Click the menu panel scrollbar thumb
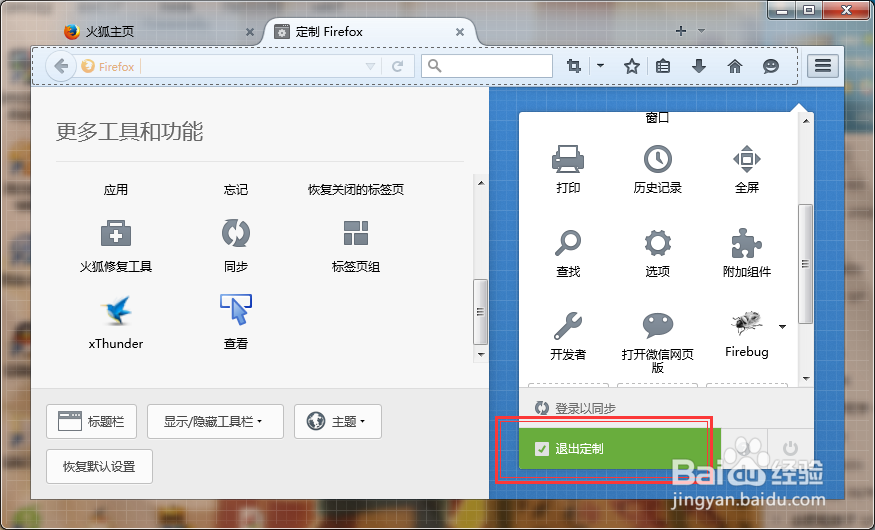Image resolution: width=875 pixels, height=530 pixels. [x=805, y=264]
